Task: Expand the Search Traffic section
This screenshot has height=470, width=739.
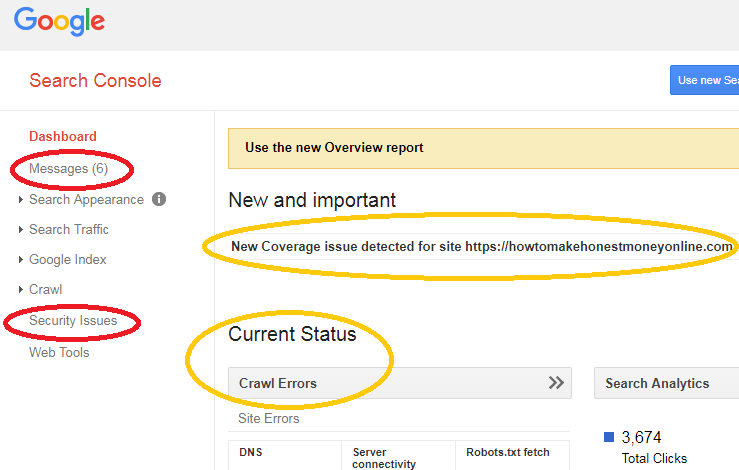Action: click(21, 230)
